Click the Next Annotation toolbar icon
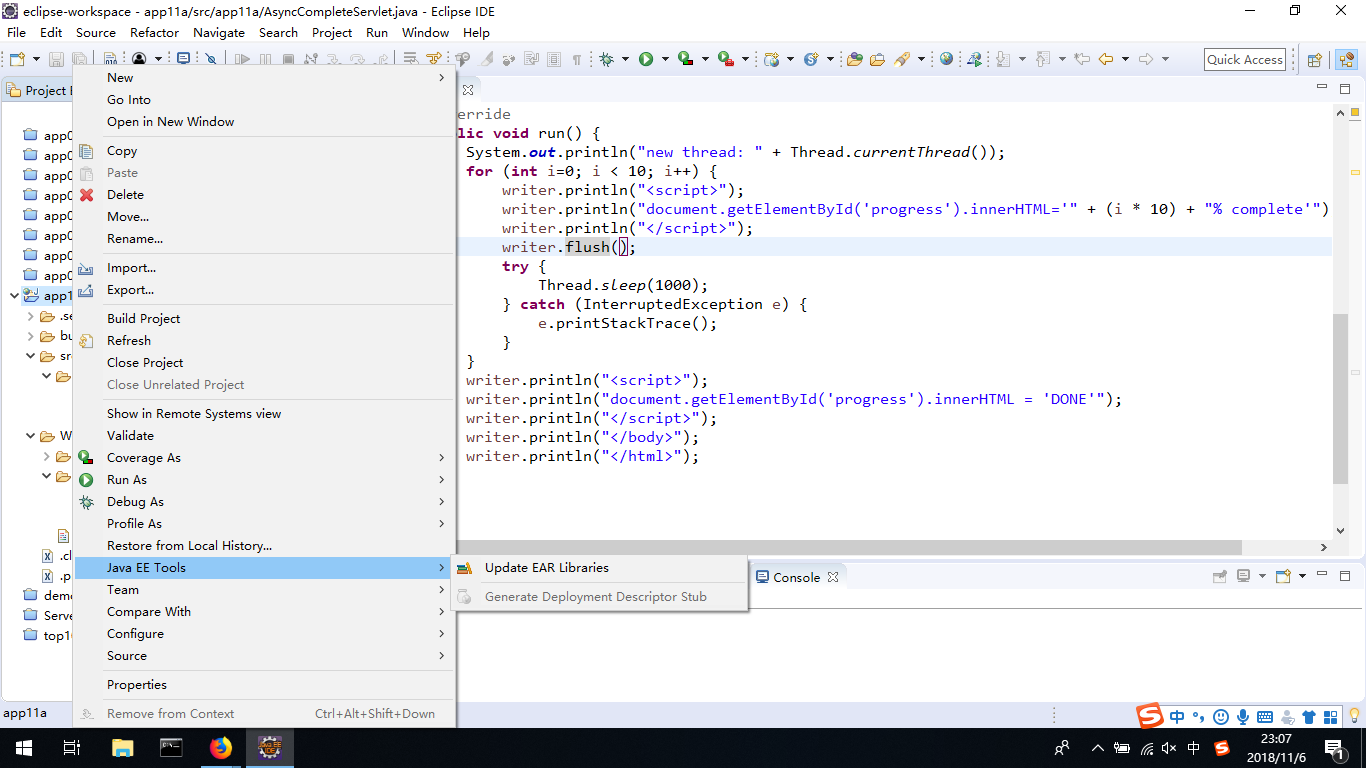This screenshot has height=768, width=1366. [x=1003, y=59]
